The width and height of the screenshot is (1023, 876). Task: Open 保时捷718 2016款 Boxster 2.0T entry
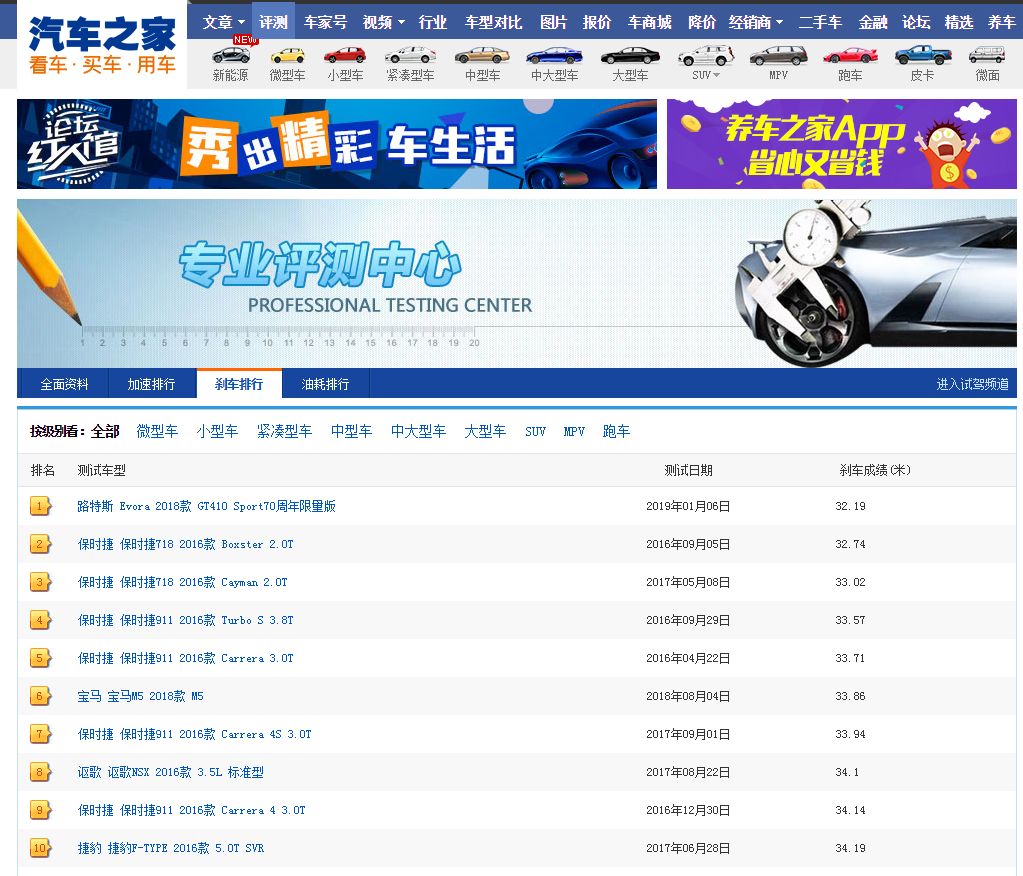(x=185, y=544)
